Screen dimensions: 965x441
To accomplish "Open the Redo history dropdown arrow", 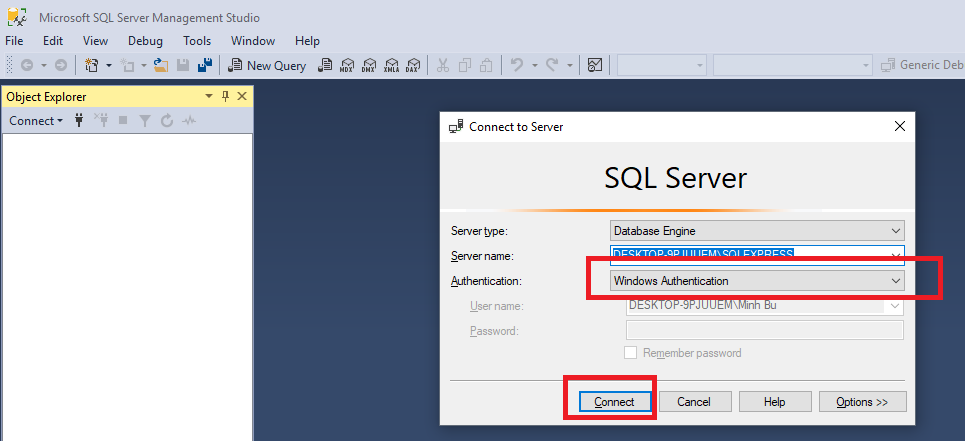I will point(570,65).
